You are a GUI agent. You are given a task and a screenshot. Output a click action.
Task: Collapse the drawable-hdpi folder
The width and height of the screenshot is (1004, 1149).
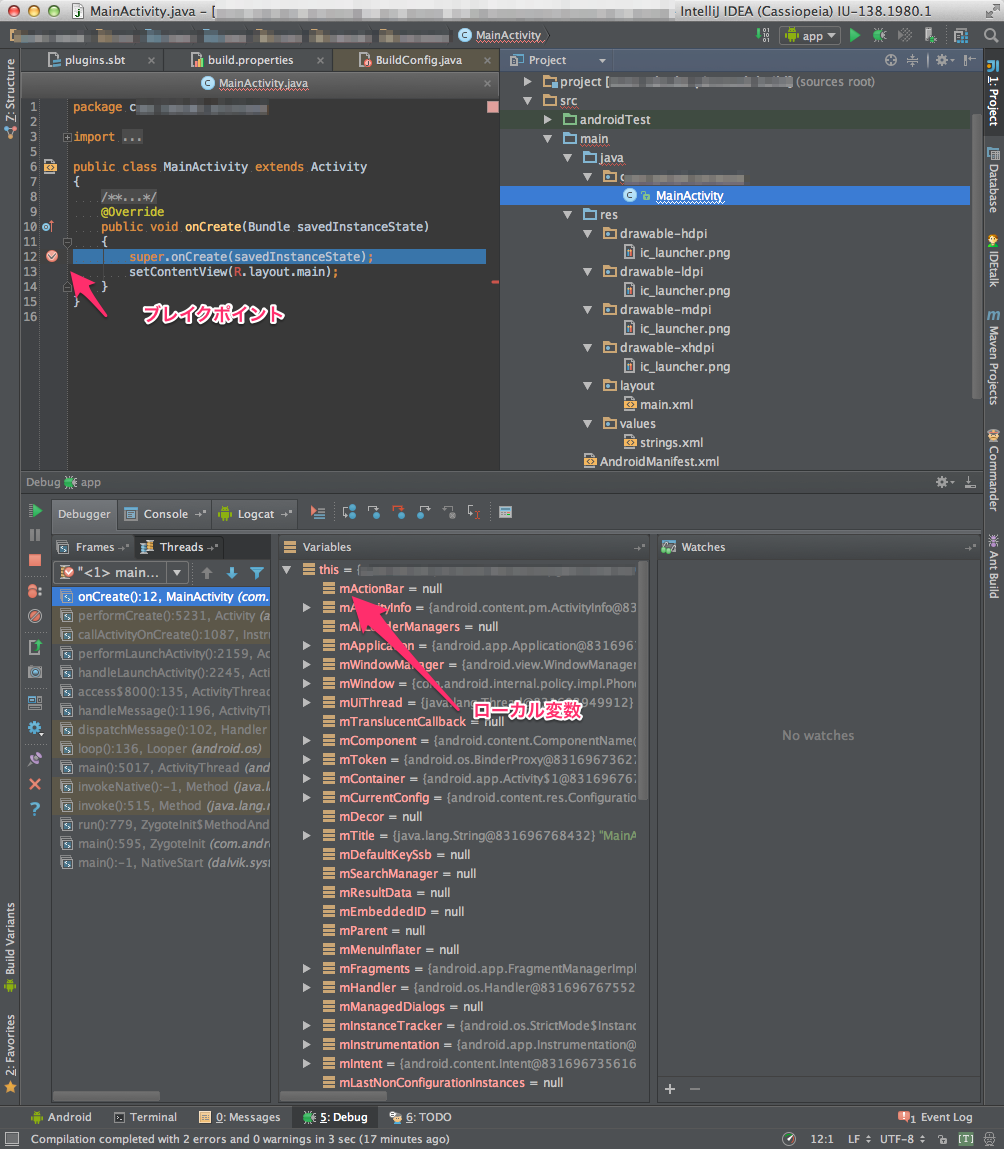588,233
